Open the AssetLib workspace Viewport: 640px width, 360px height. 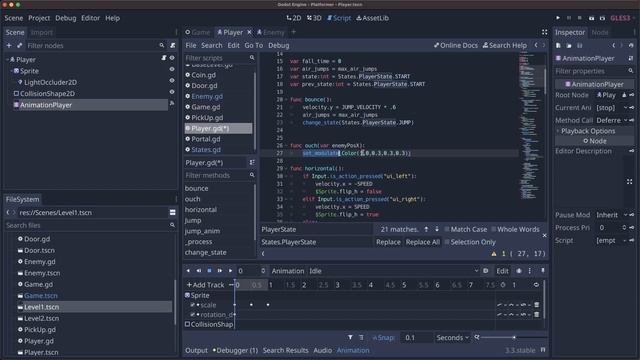click(x=372, y=18)
